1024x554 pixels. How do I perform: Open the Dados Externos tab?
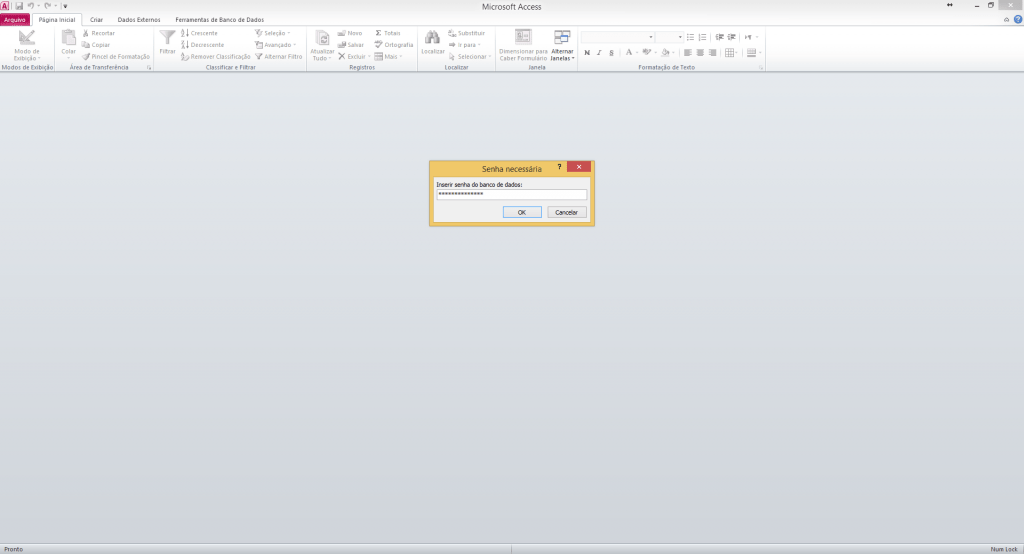pos(138,20)
